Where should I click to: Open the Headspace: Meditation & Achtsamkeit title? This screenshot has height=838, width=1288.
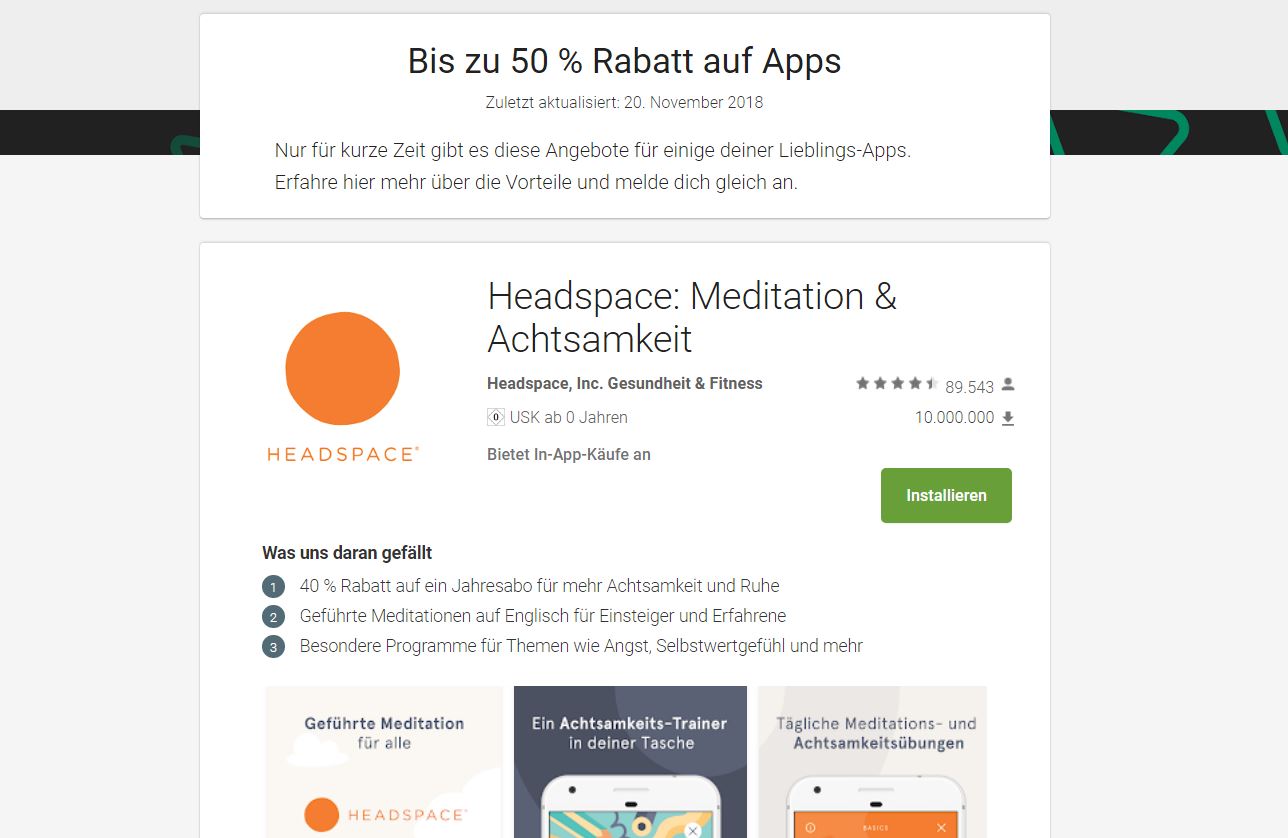click(x=692, y=317)
